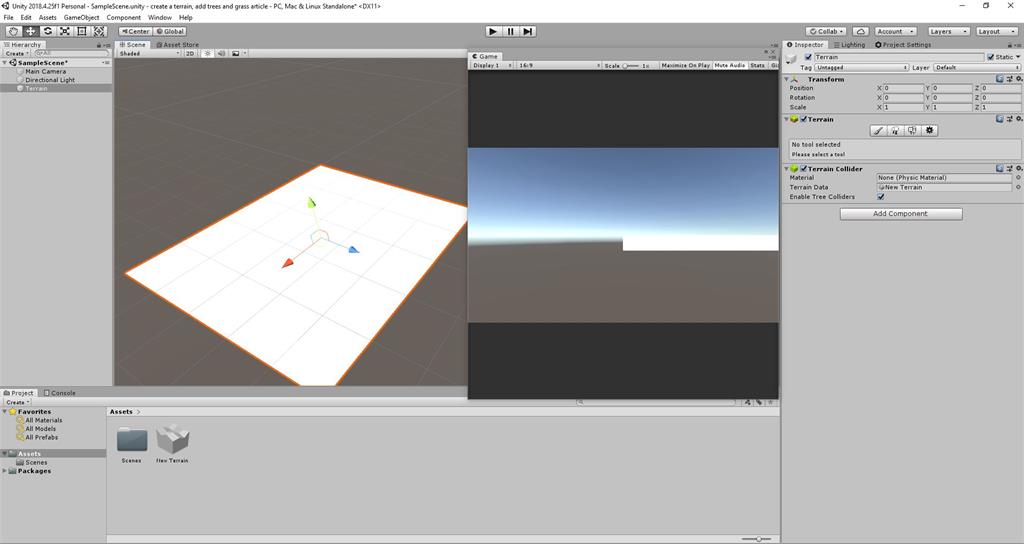Screen dimensions: 1024x544
Task: Toggle scene audio speaker icon
Action: 221,54
